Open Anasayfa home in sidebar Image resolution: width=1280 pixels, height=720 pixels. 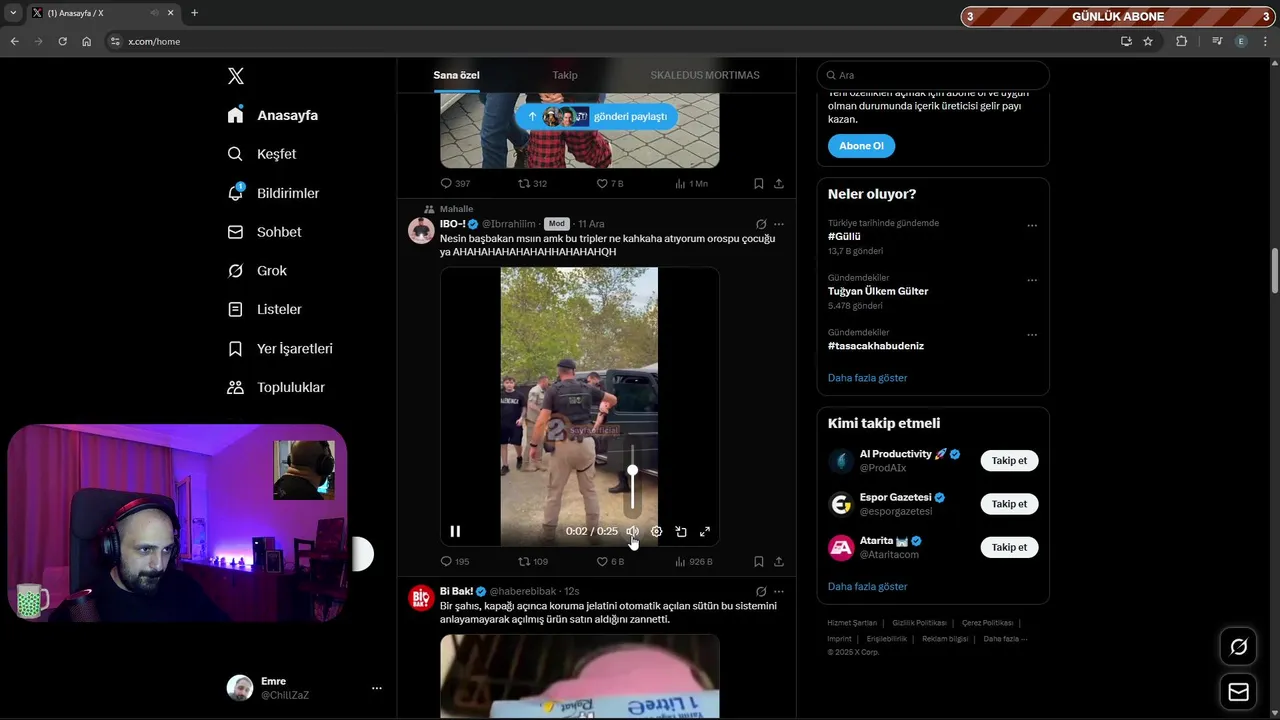[273, 115]
